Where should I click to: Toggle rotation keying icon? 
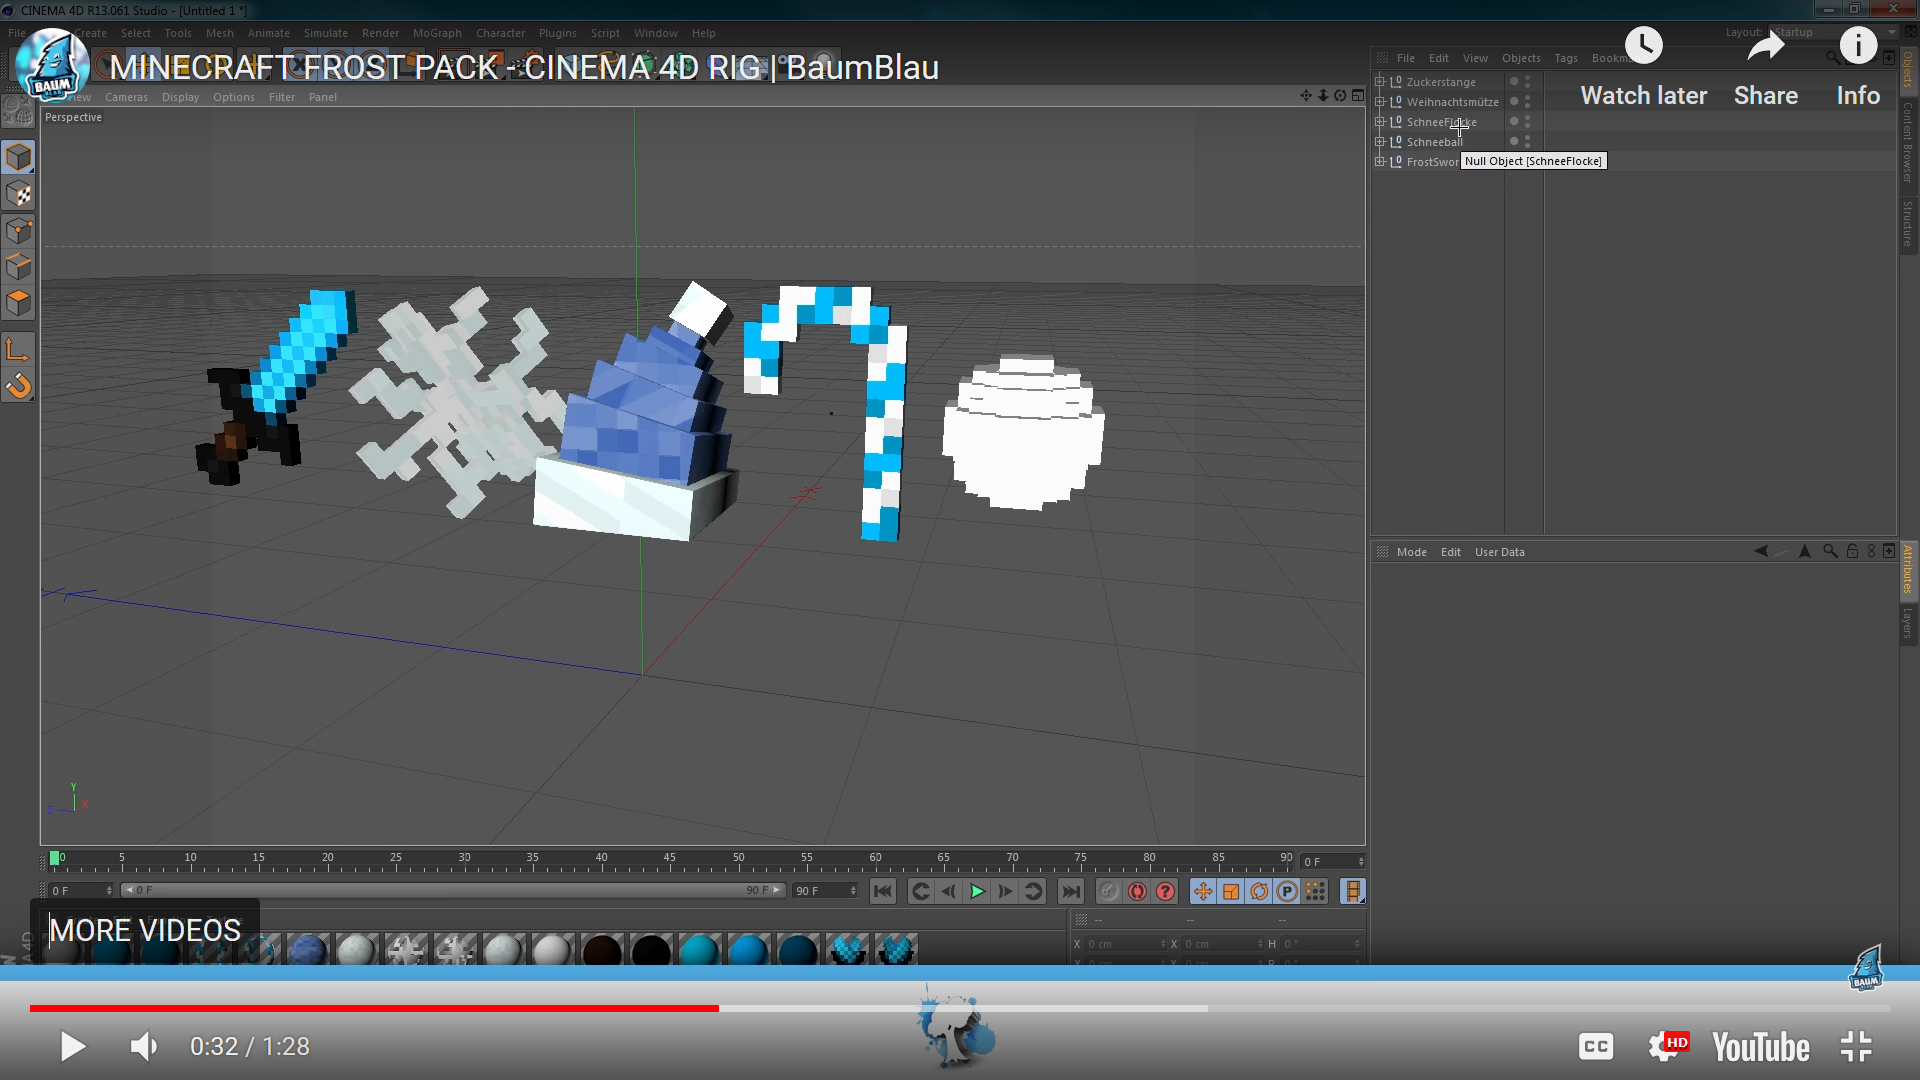[1259, 891]
